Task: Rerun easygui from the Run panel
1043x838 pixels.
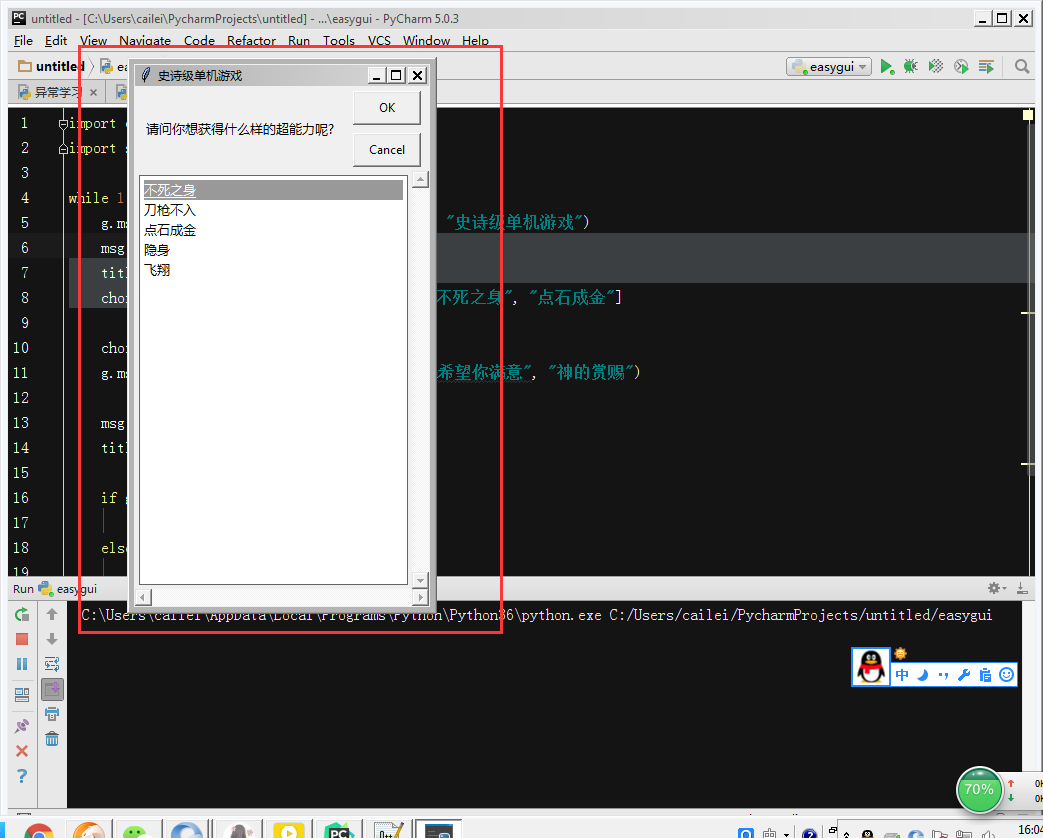Action: (22, 614)
